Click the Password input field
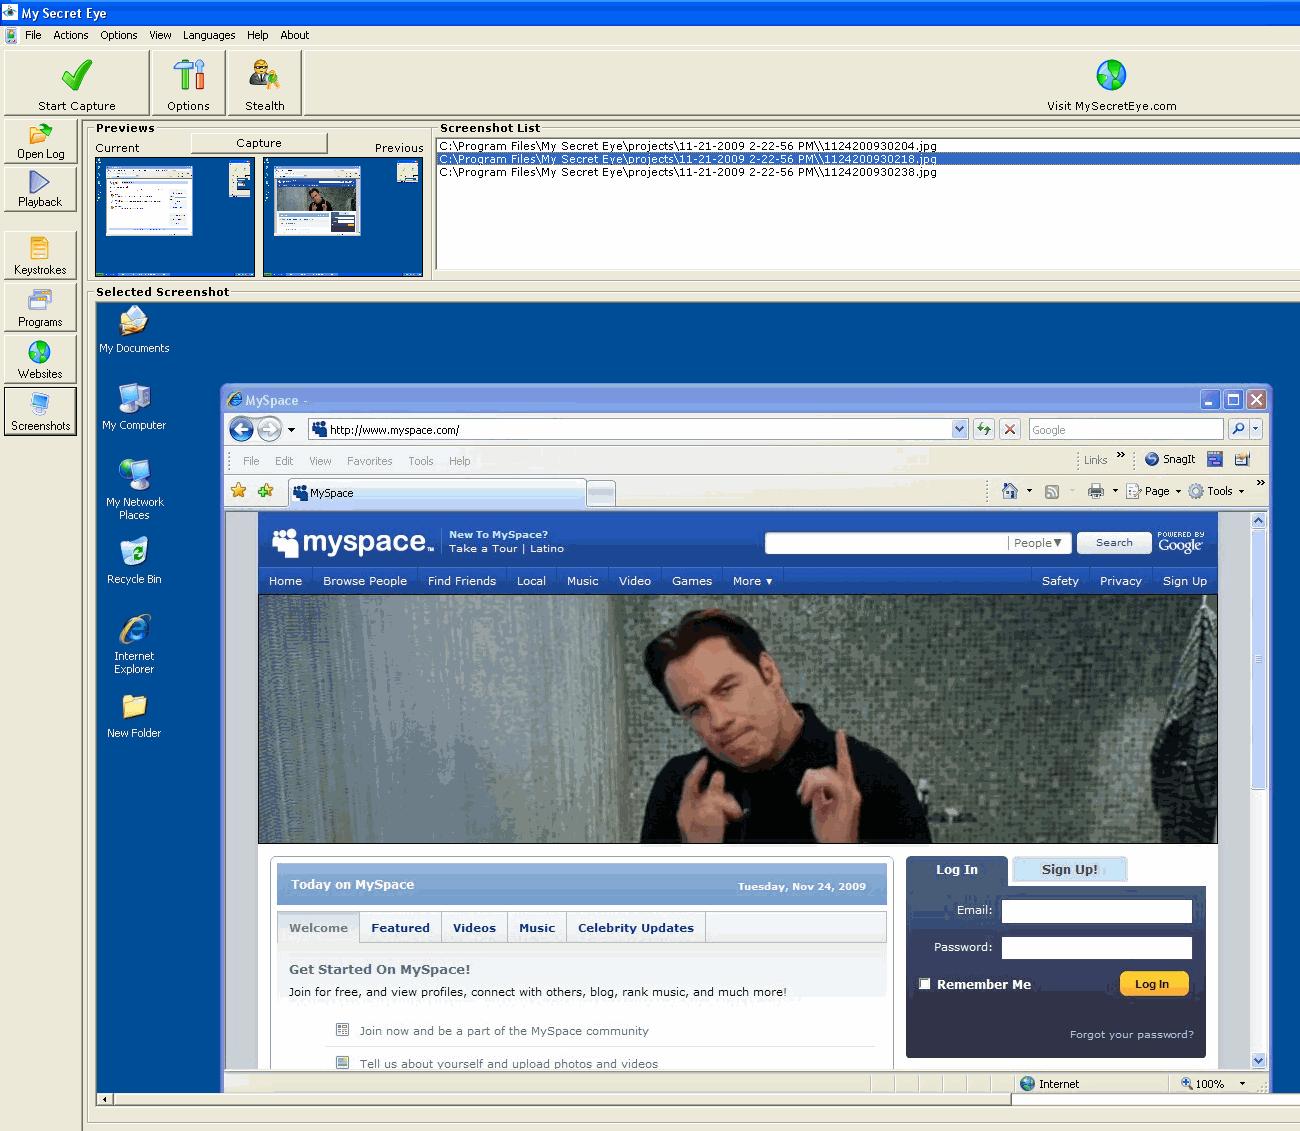1300x1131 pixels. tap(1097, 948)
